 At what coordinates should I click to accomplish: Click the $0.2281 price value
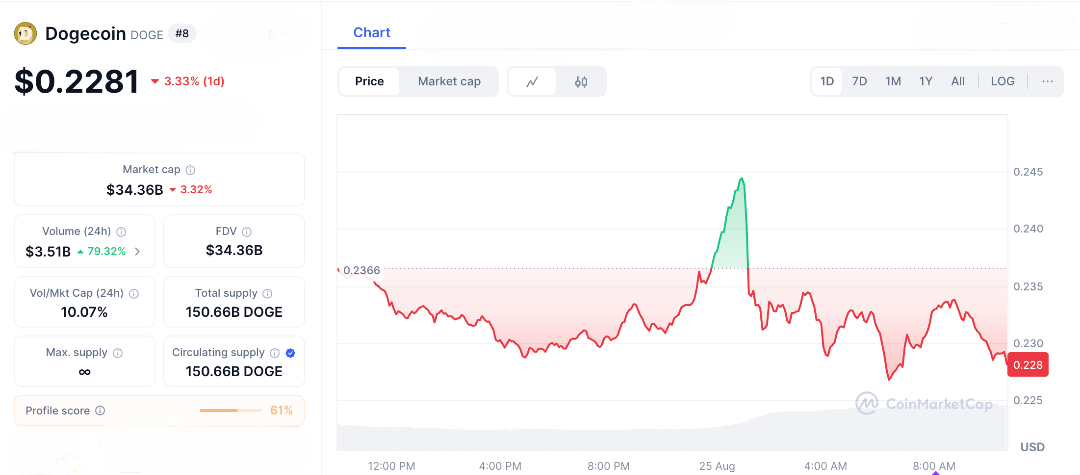pos(76,81)
